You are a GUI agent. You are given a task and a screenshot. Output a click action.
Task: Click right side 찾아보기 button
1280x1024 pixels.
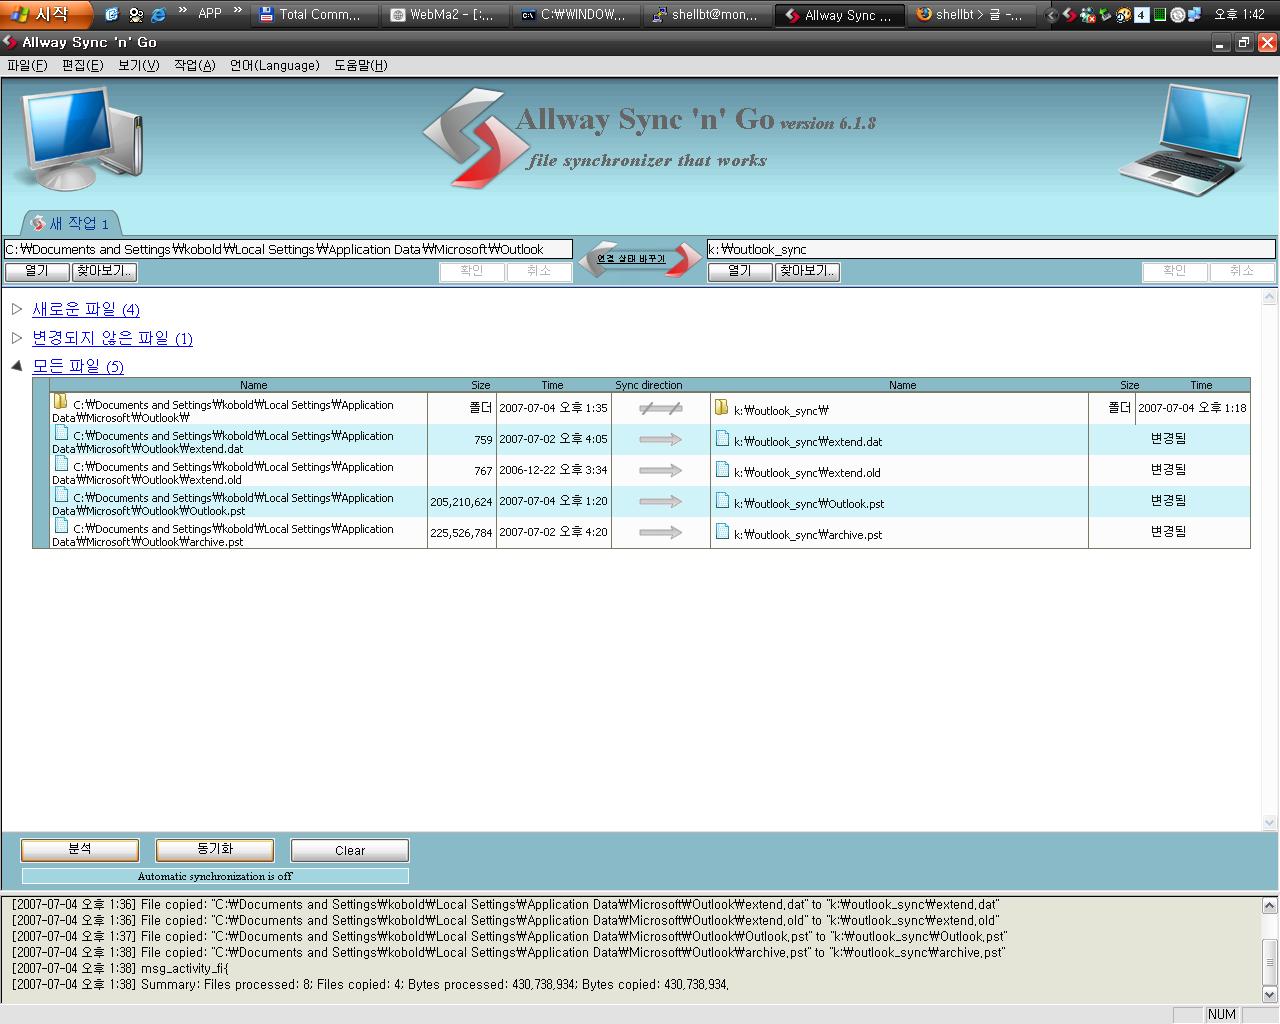(807, 271)
